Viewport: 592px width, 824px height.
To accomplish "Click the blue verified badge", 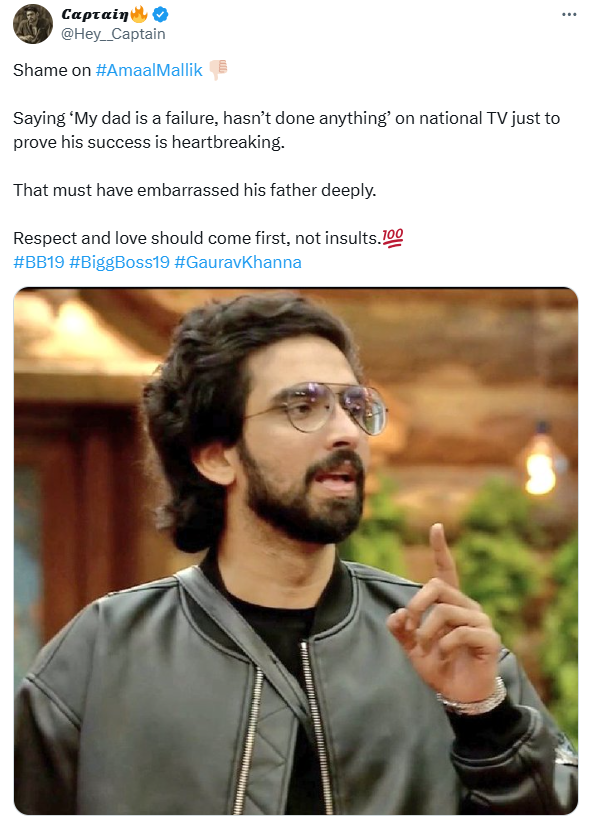I will [160, 15].
